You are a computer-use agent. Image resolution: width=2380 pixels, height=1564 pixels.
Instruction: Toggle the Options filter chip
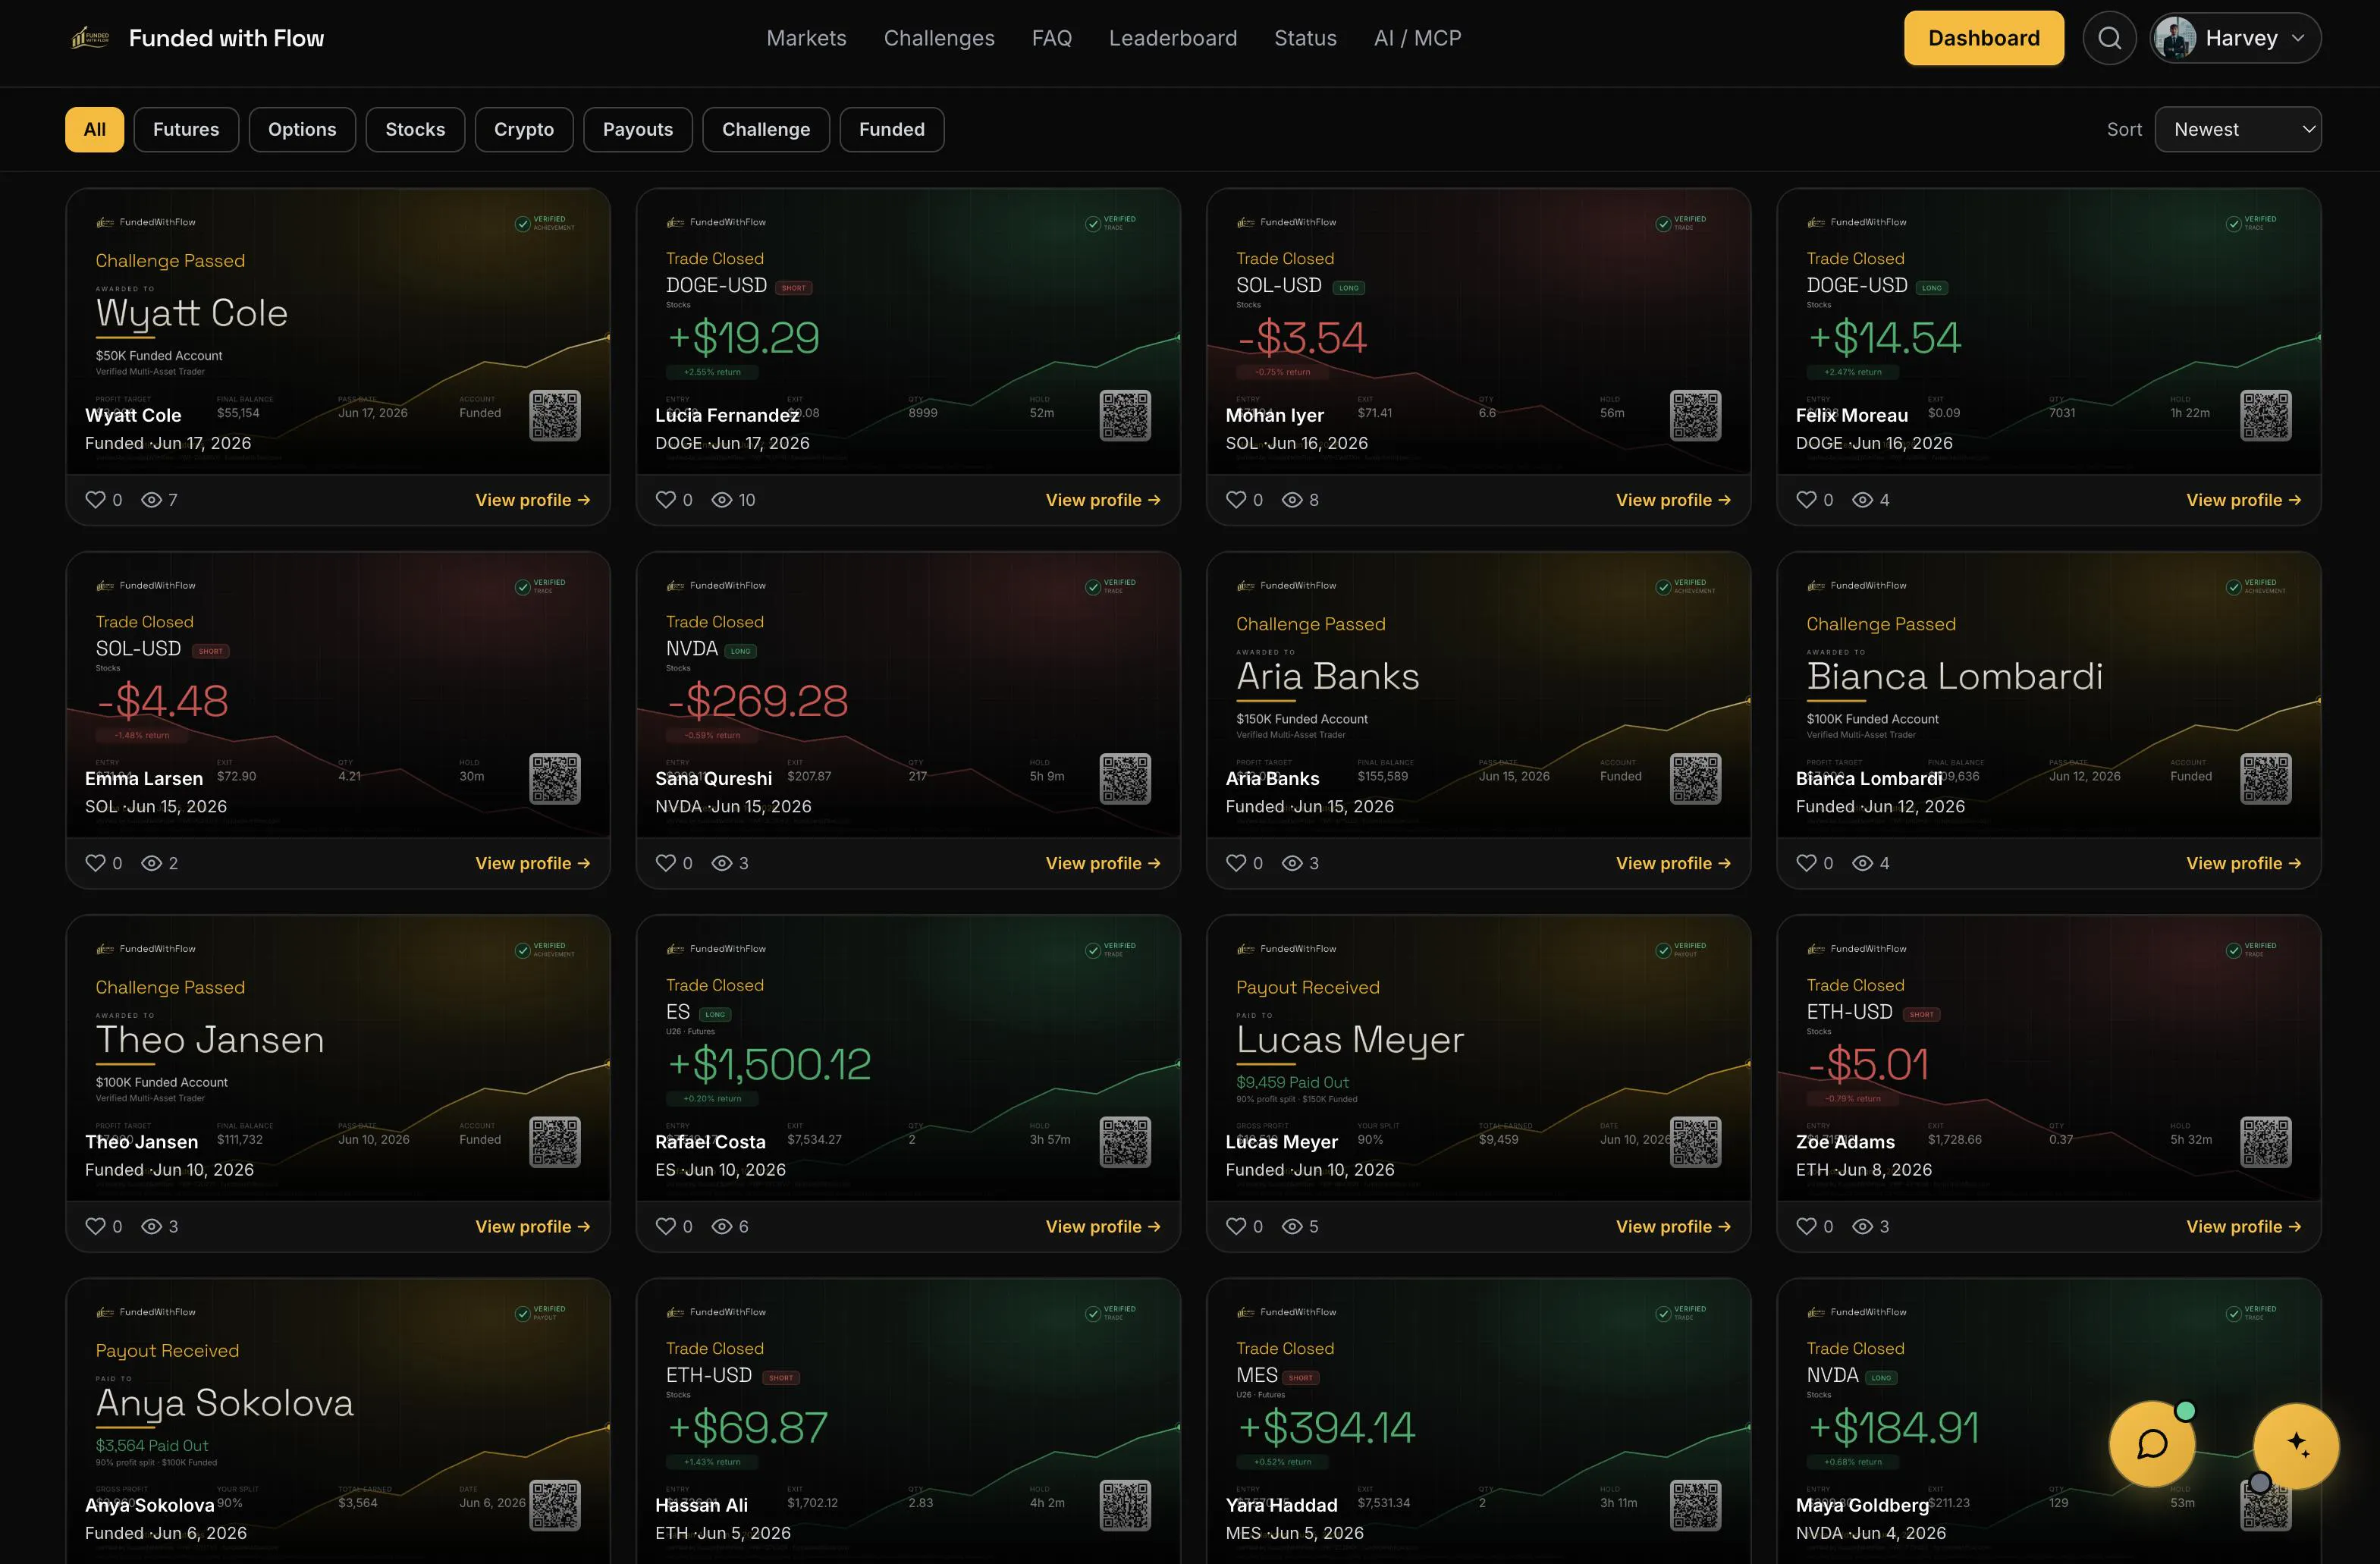point(302,129)
